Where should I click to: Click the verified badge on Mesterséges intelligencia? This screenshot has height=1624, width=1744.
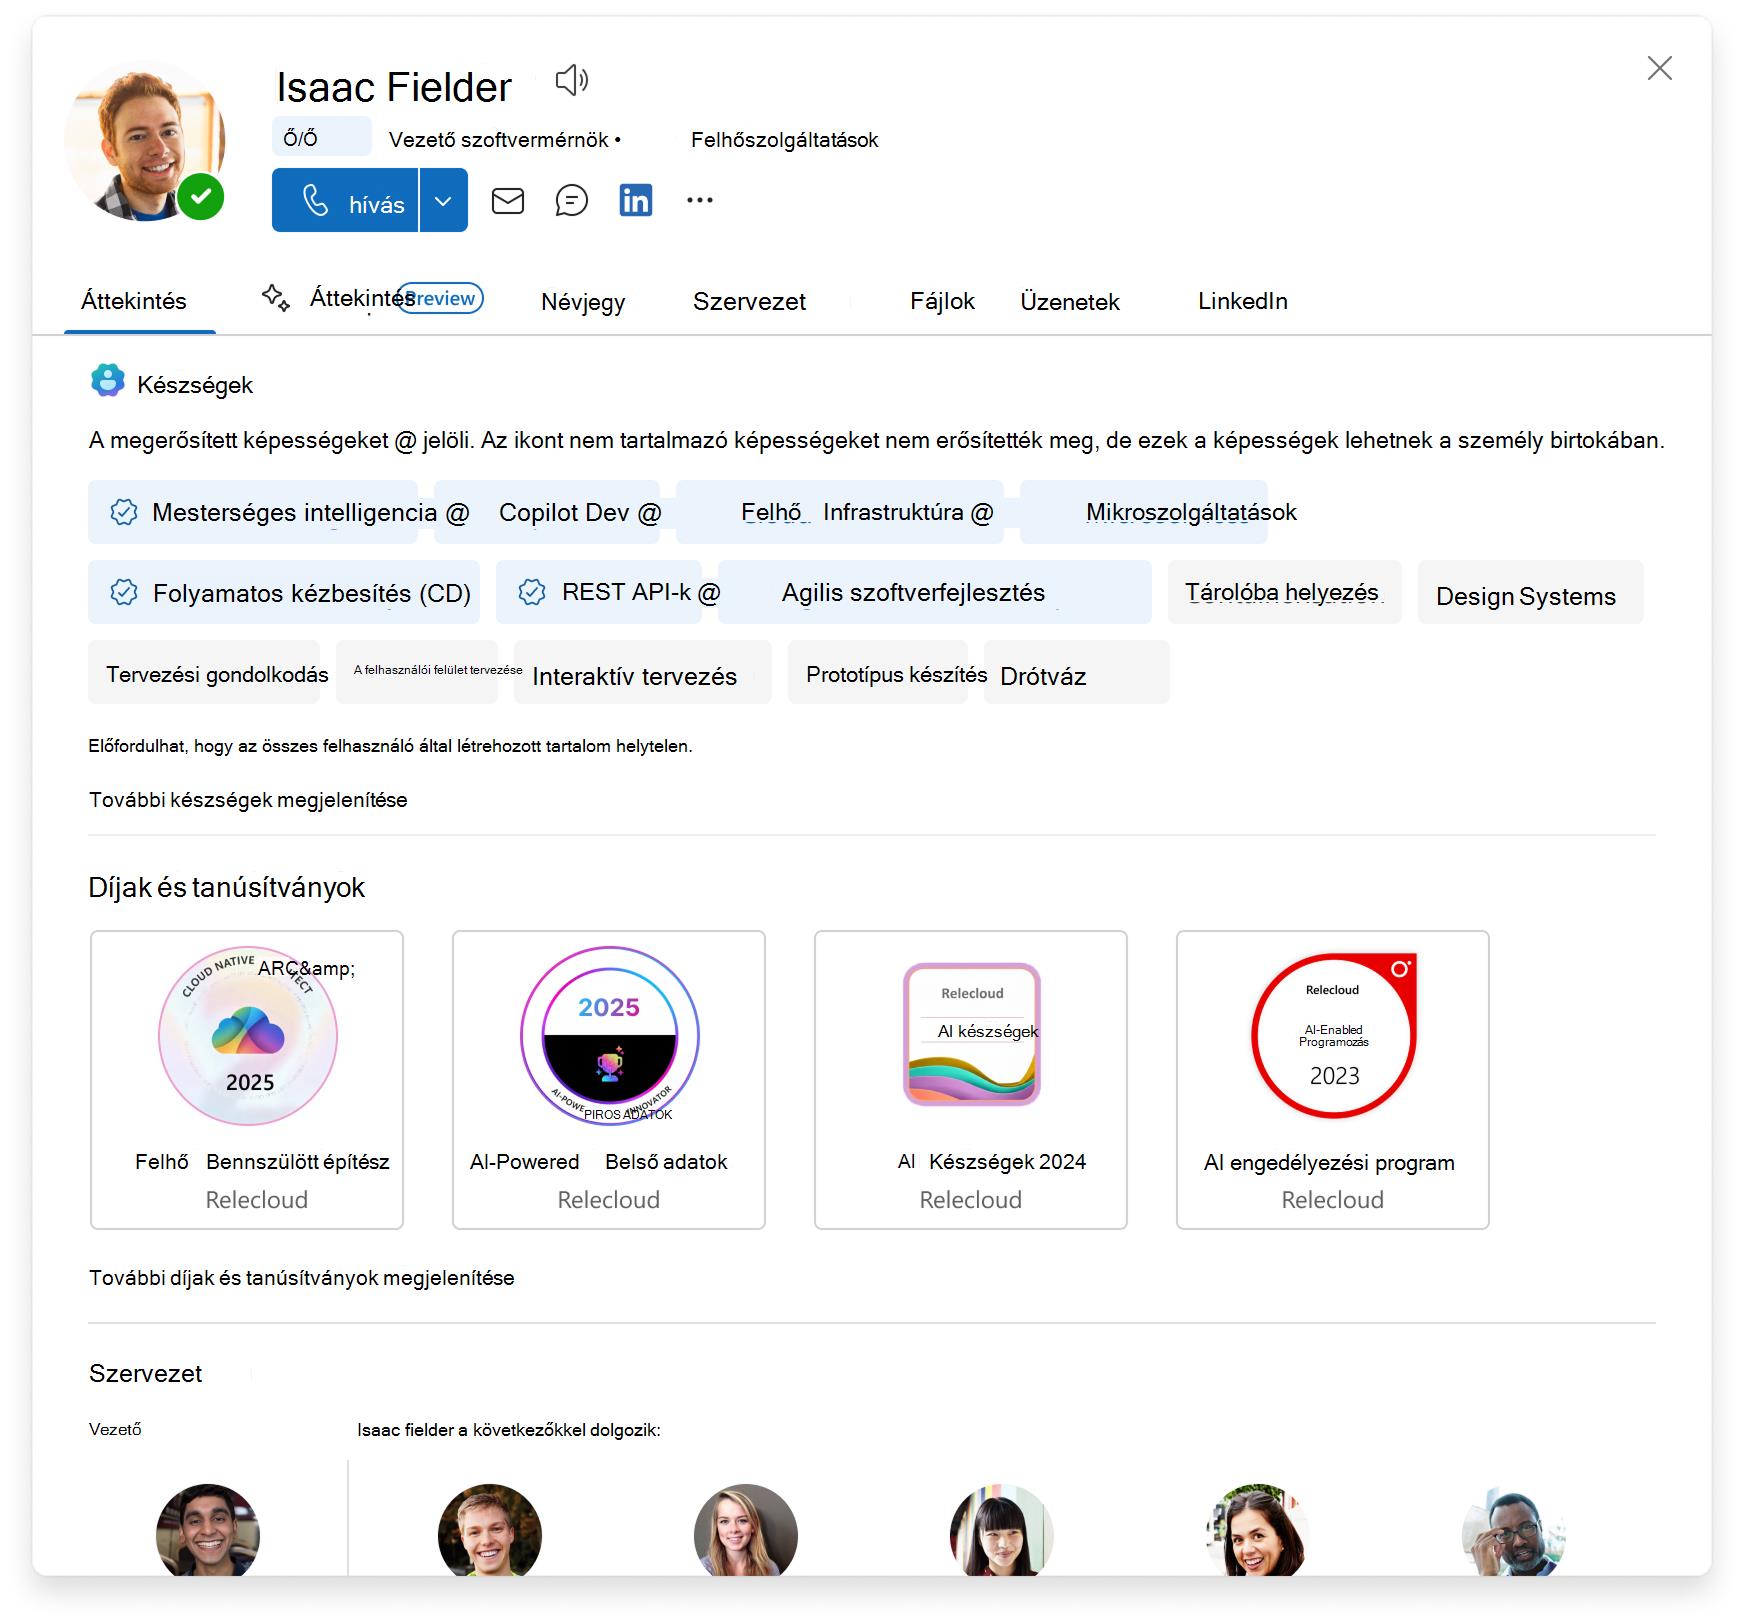coord(124,512)
